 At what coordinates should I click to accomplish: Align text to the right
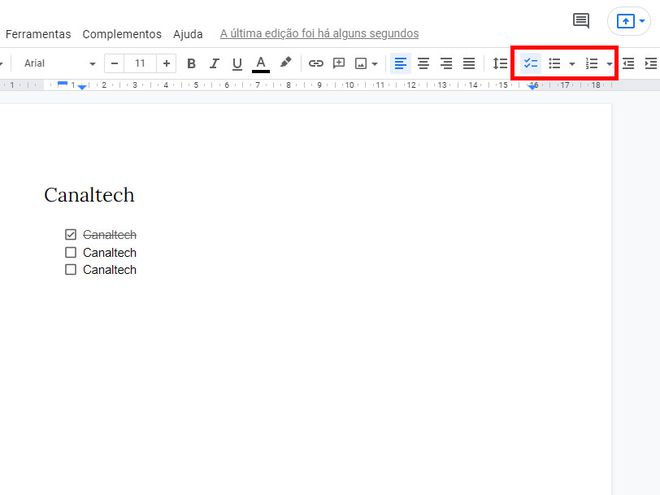click(446, 64)
